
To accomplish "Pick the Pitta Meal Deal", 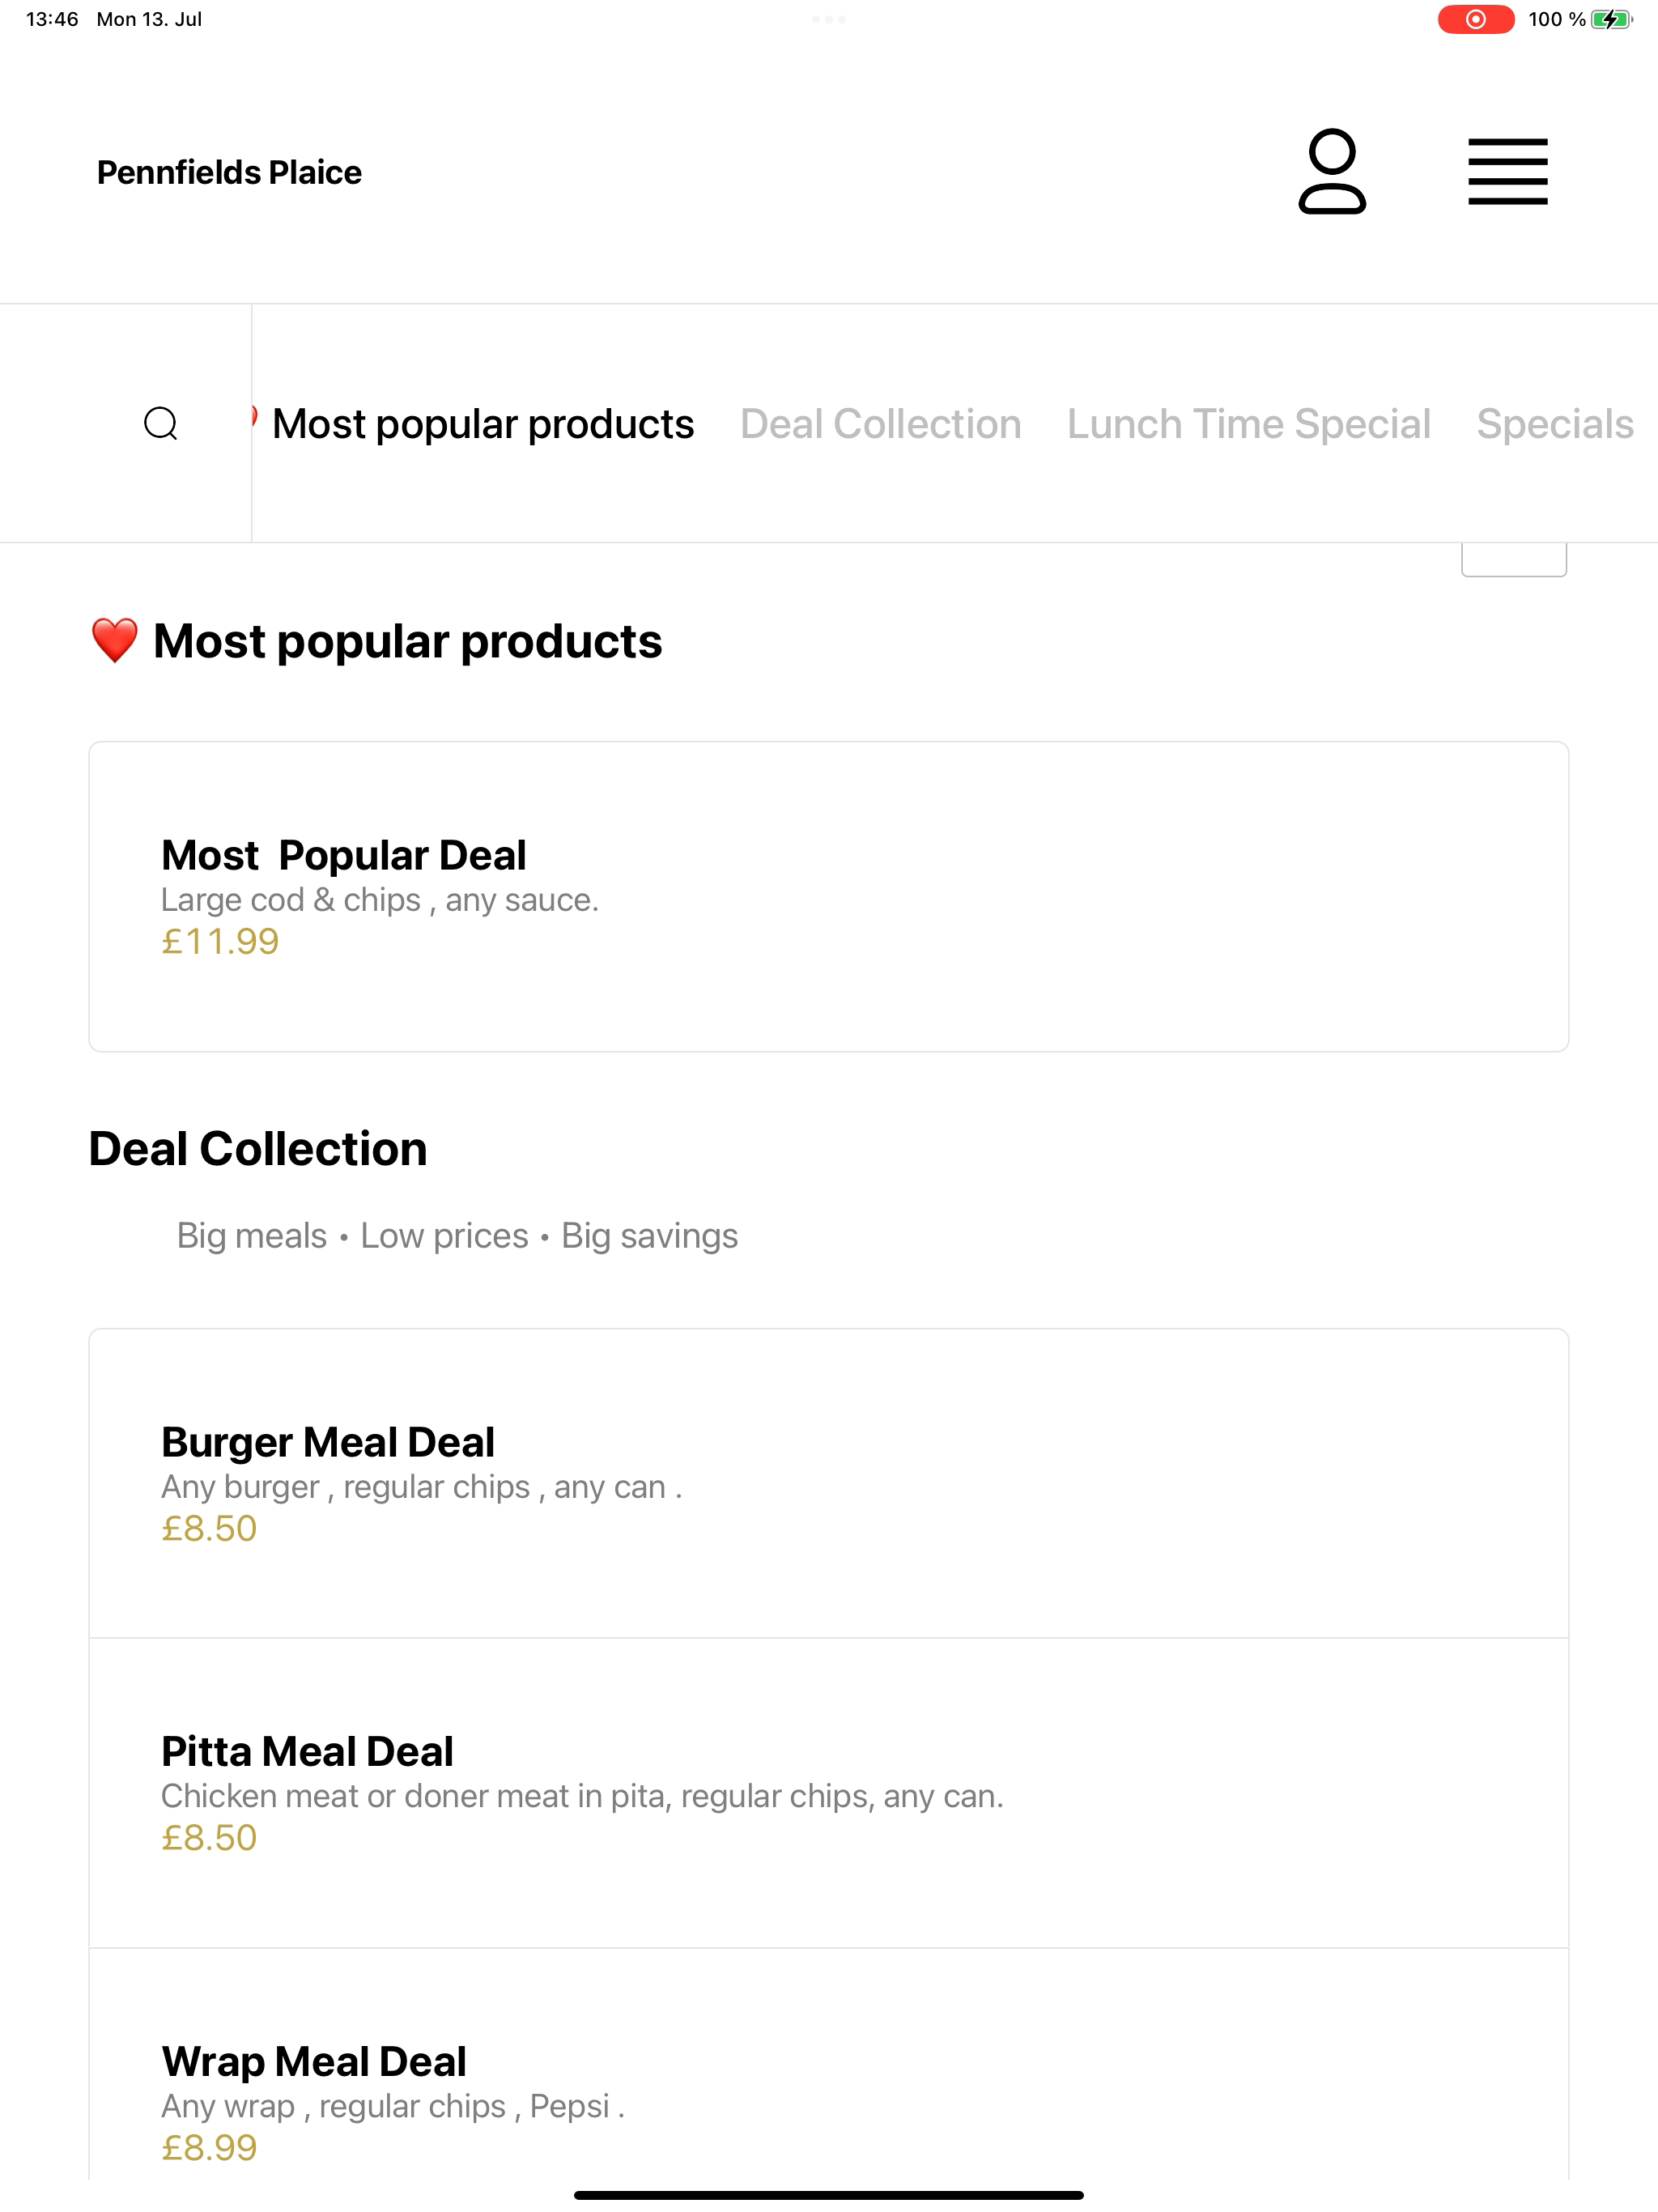I will pyautogui.click(x=828, y=1793).
